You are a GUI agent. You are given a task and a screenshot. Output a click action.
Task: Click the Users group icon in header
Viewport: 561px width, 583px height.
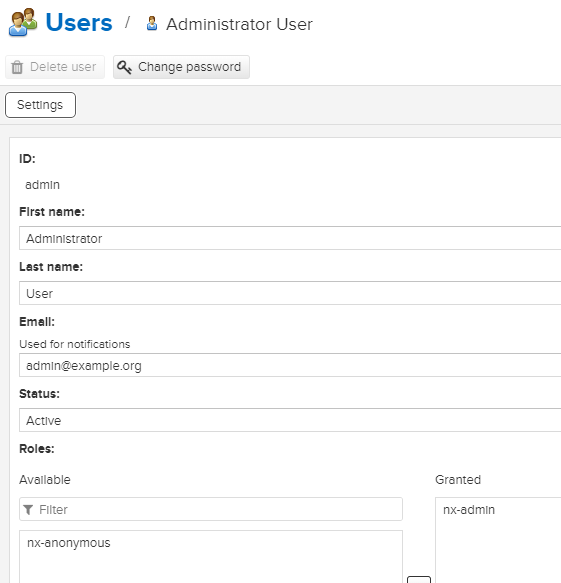[x=23, y=23]
